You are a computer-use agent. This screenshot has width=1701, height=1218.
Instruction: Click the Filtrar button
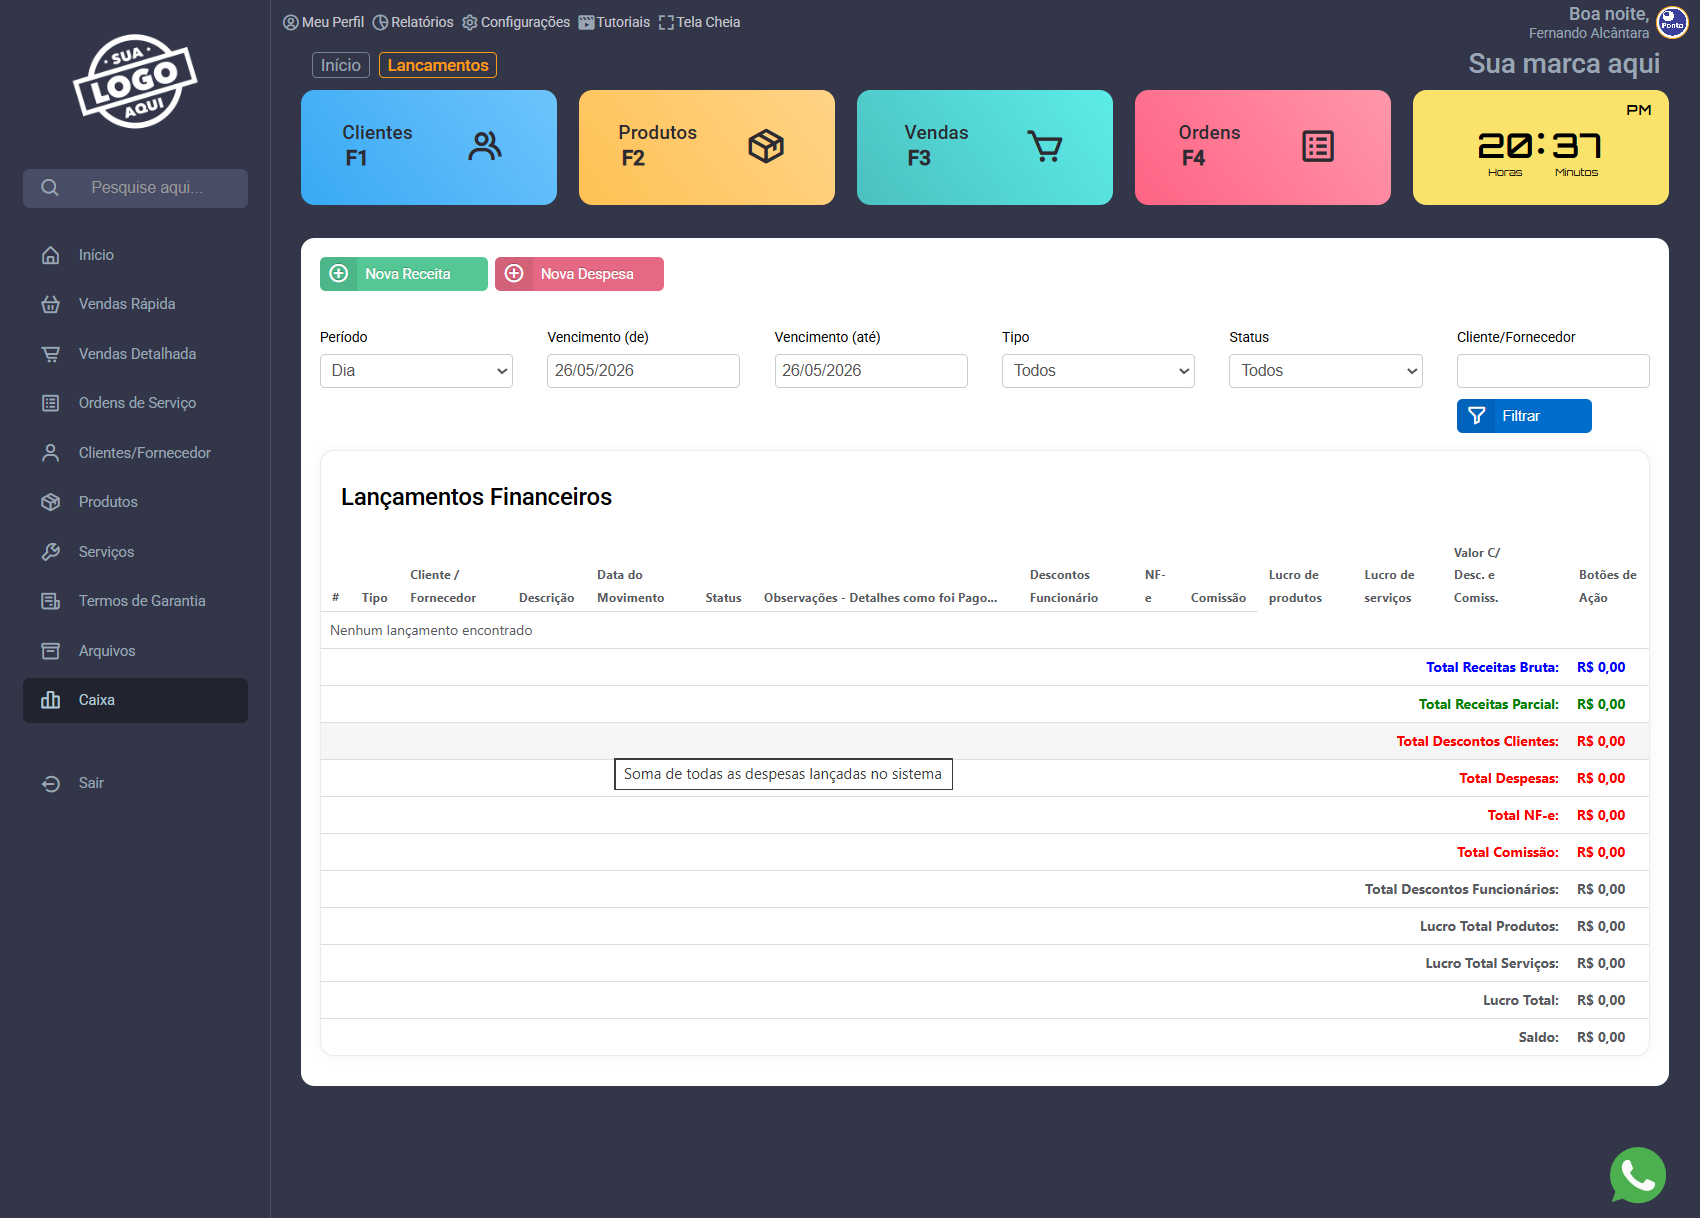tap(1524, 416)
